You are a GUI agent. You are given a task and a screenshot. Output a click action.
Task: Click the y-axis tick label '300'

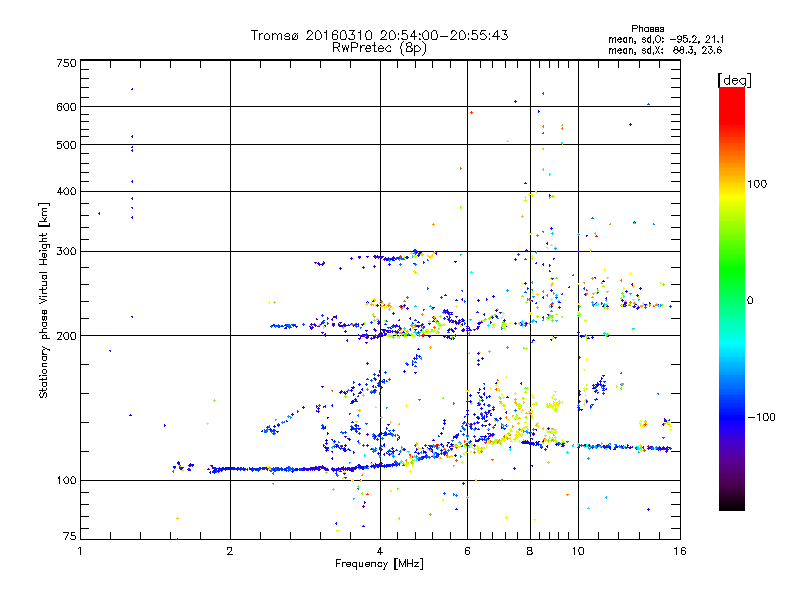coord(66,251)
